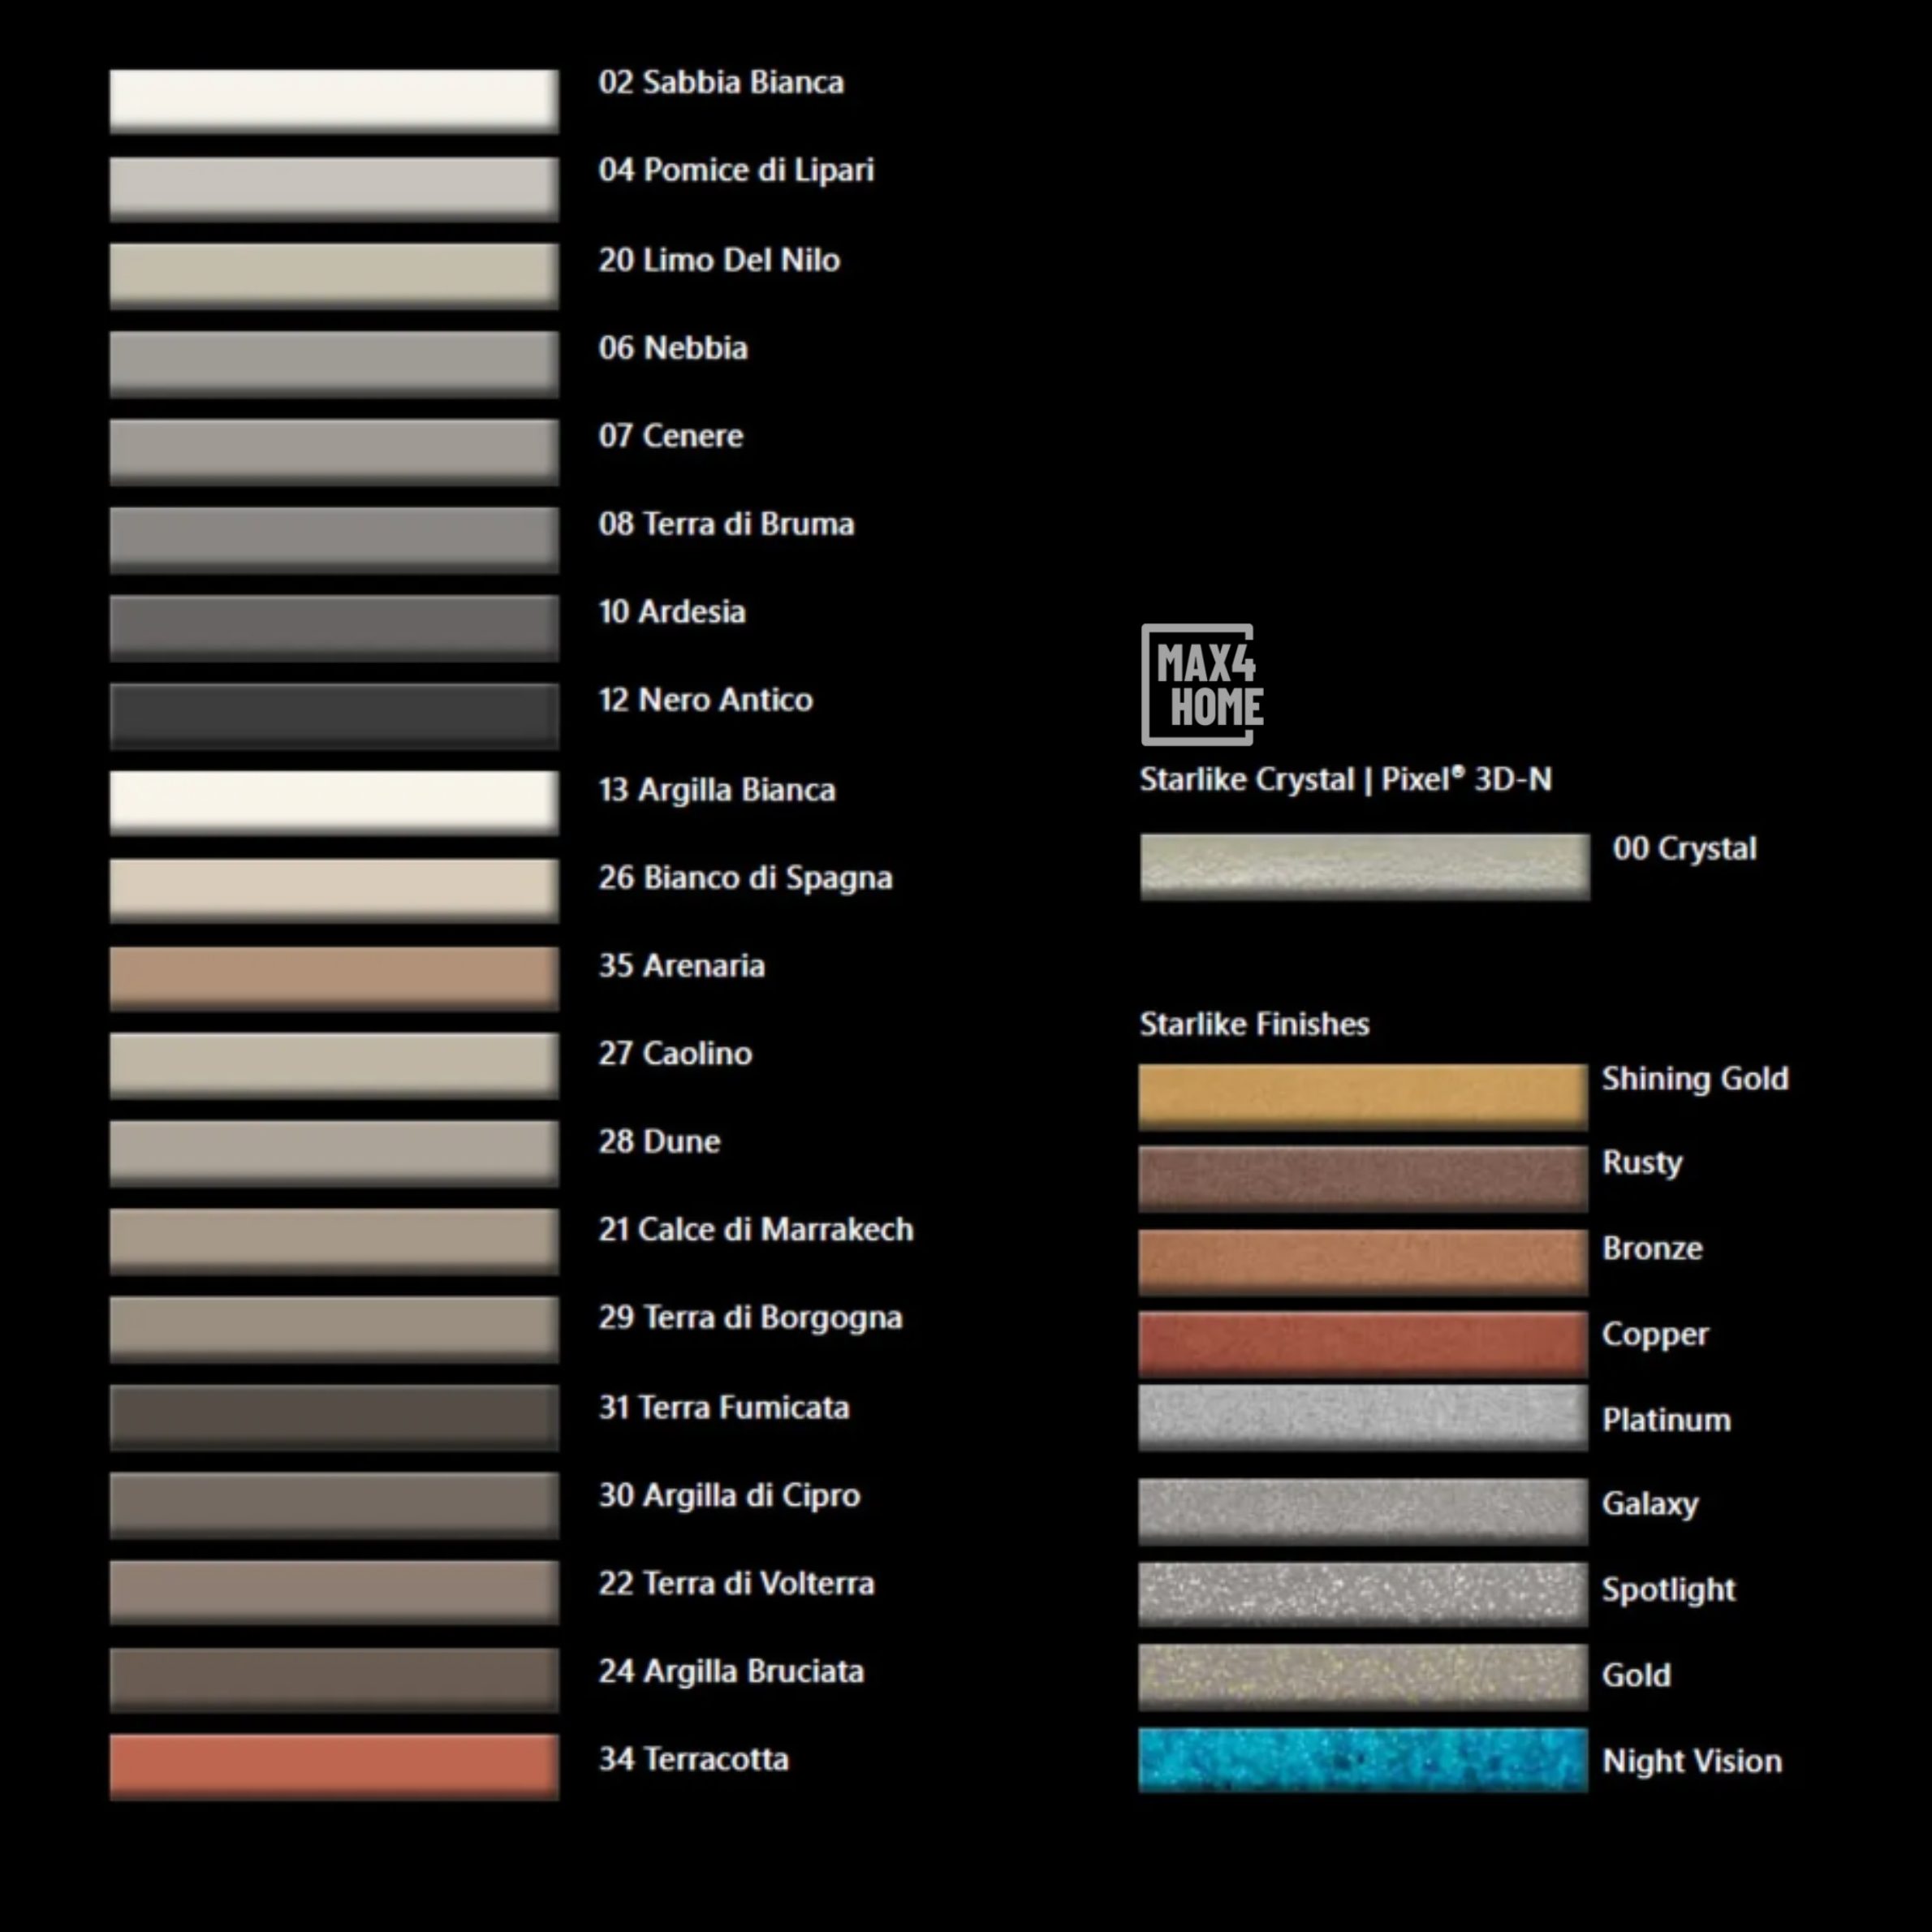Click the '27 Caolino' label
This screenshot has height=1932, width=1932.
click(x=675, y=1054)
